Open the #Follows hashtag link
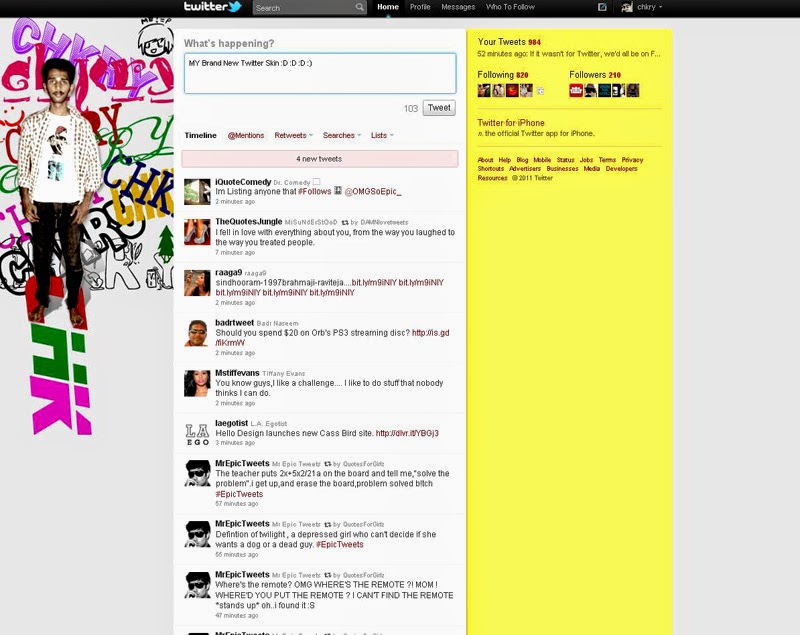The image size is (800, 635). tap(314, 191)
